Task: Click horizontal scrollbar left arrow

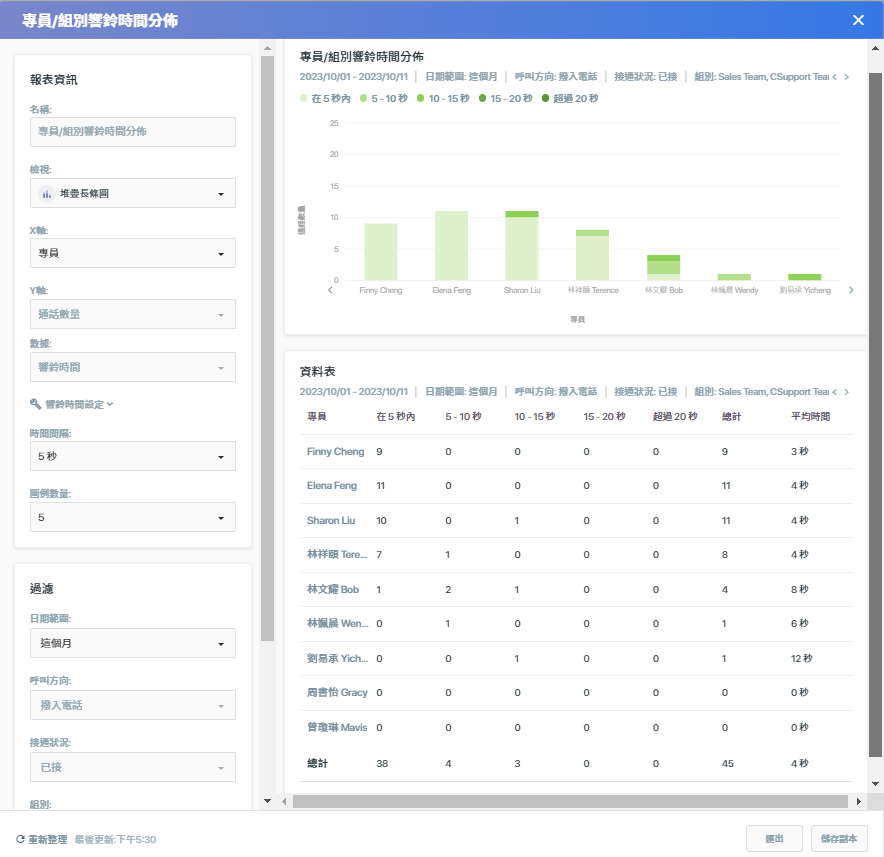Action: pyautogui.click(x=284, y=801)
